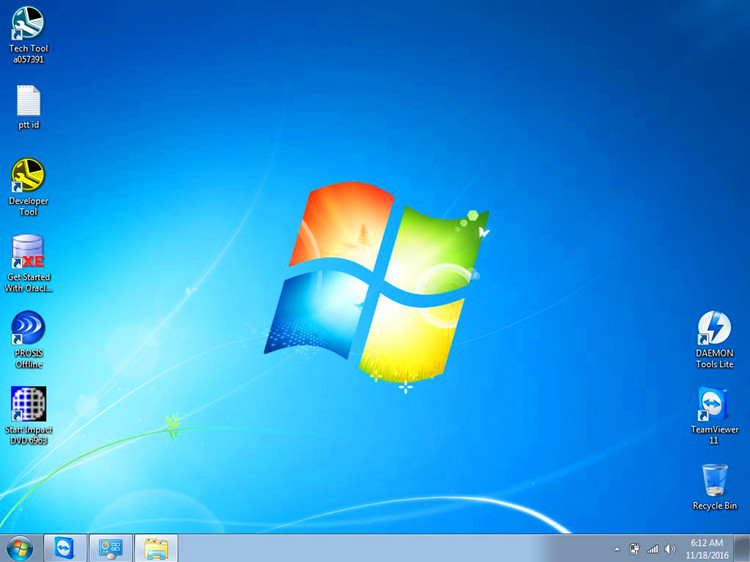
Task: Open the volume speaker control
Action: (x=670, y=549)
